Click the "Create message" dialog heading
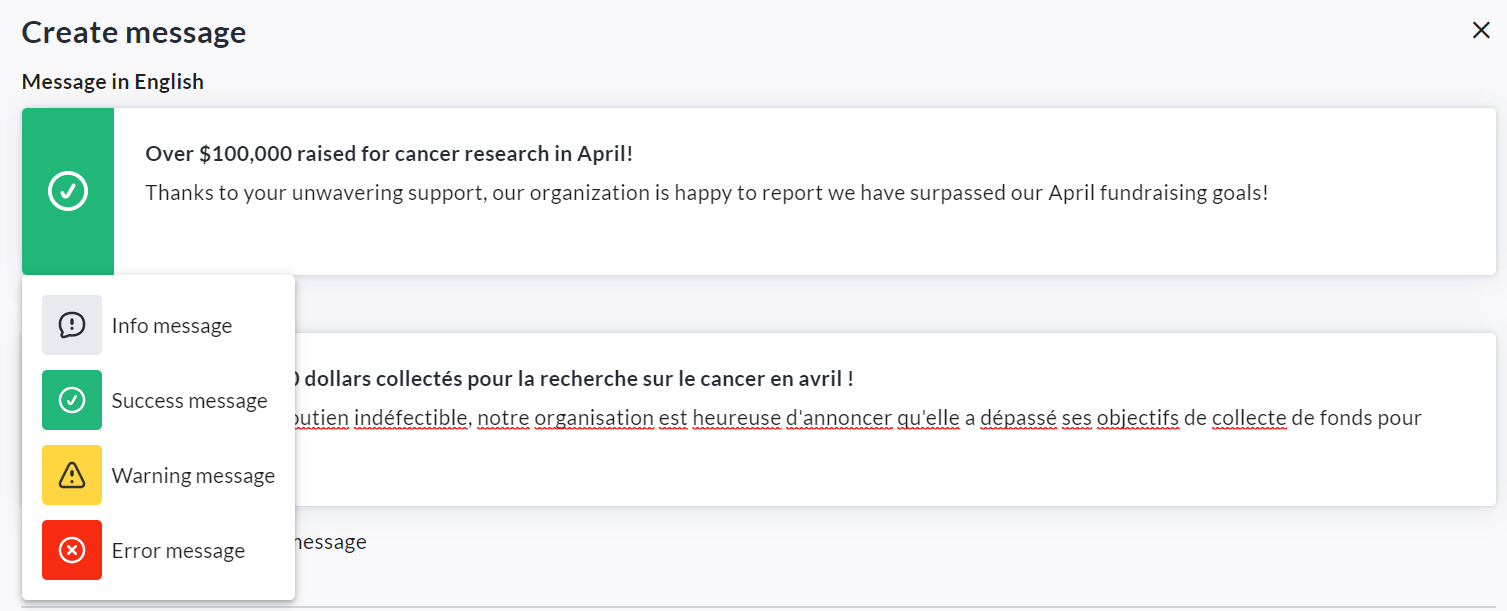 134,32
